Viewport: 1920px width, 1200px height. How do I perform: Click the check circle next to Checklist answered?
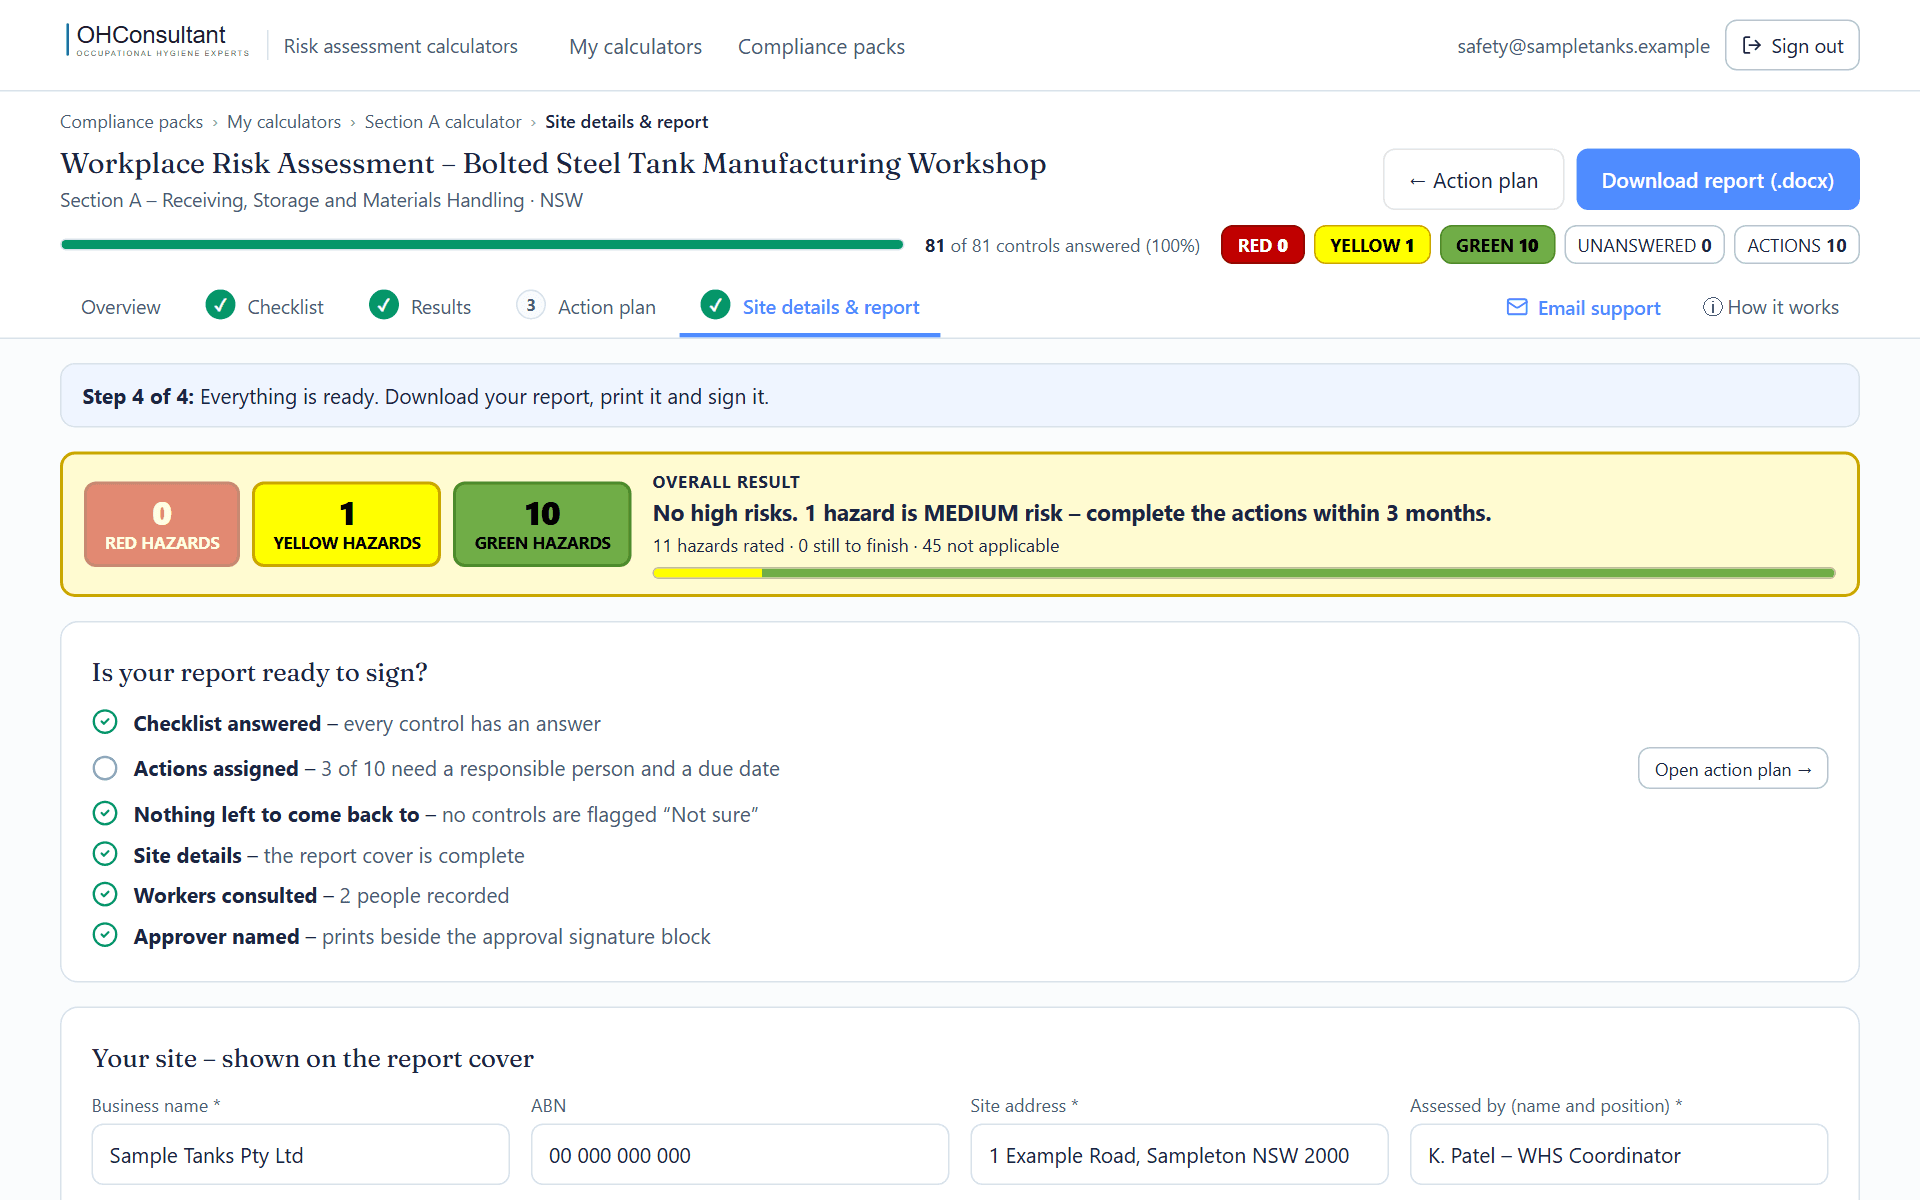(105, 722)
